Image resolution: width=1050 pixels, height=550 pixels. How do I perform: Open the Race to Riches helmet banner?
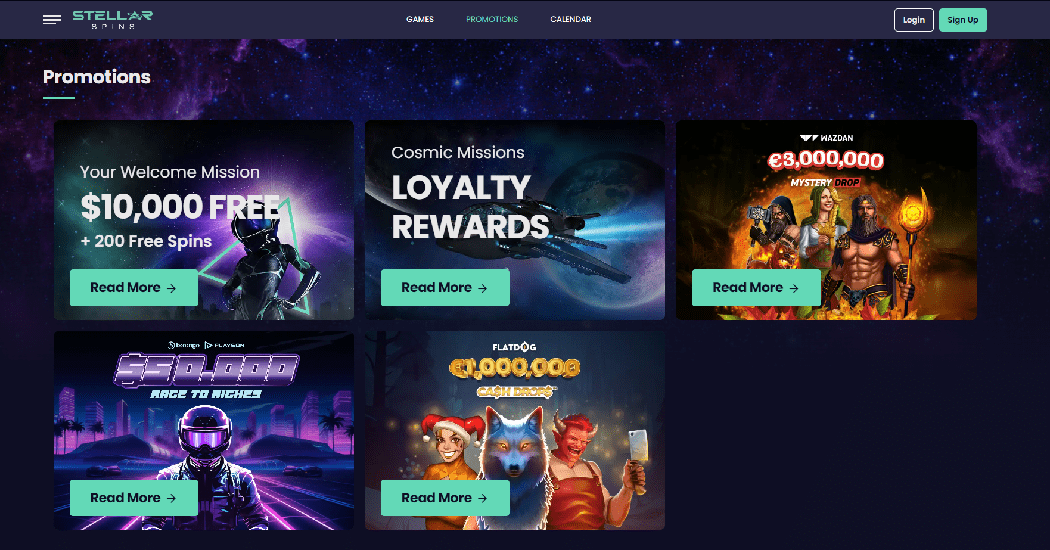204,429
